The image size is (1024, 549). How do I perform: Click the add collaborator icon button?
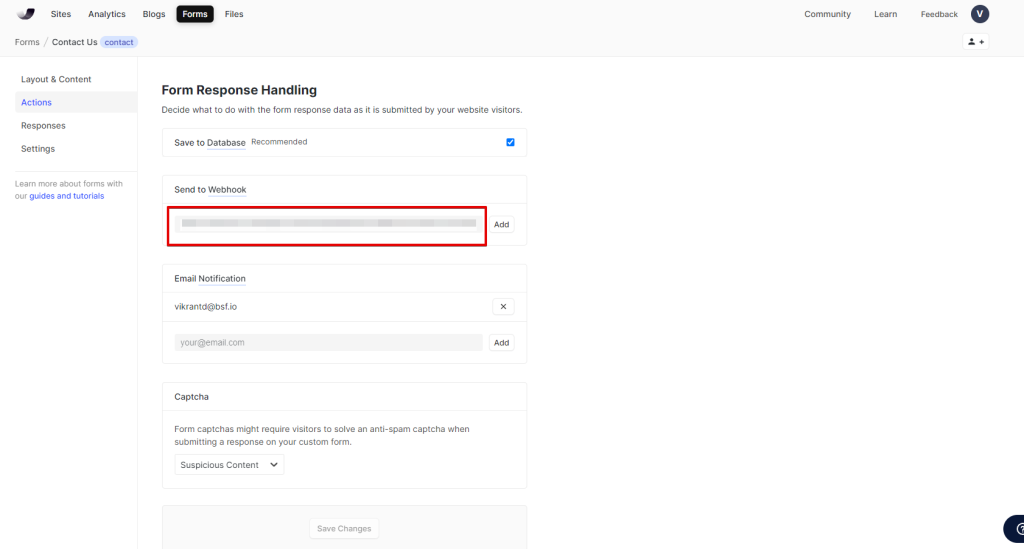click(x=975, y=42)
